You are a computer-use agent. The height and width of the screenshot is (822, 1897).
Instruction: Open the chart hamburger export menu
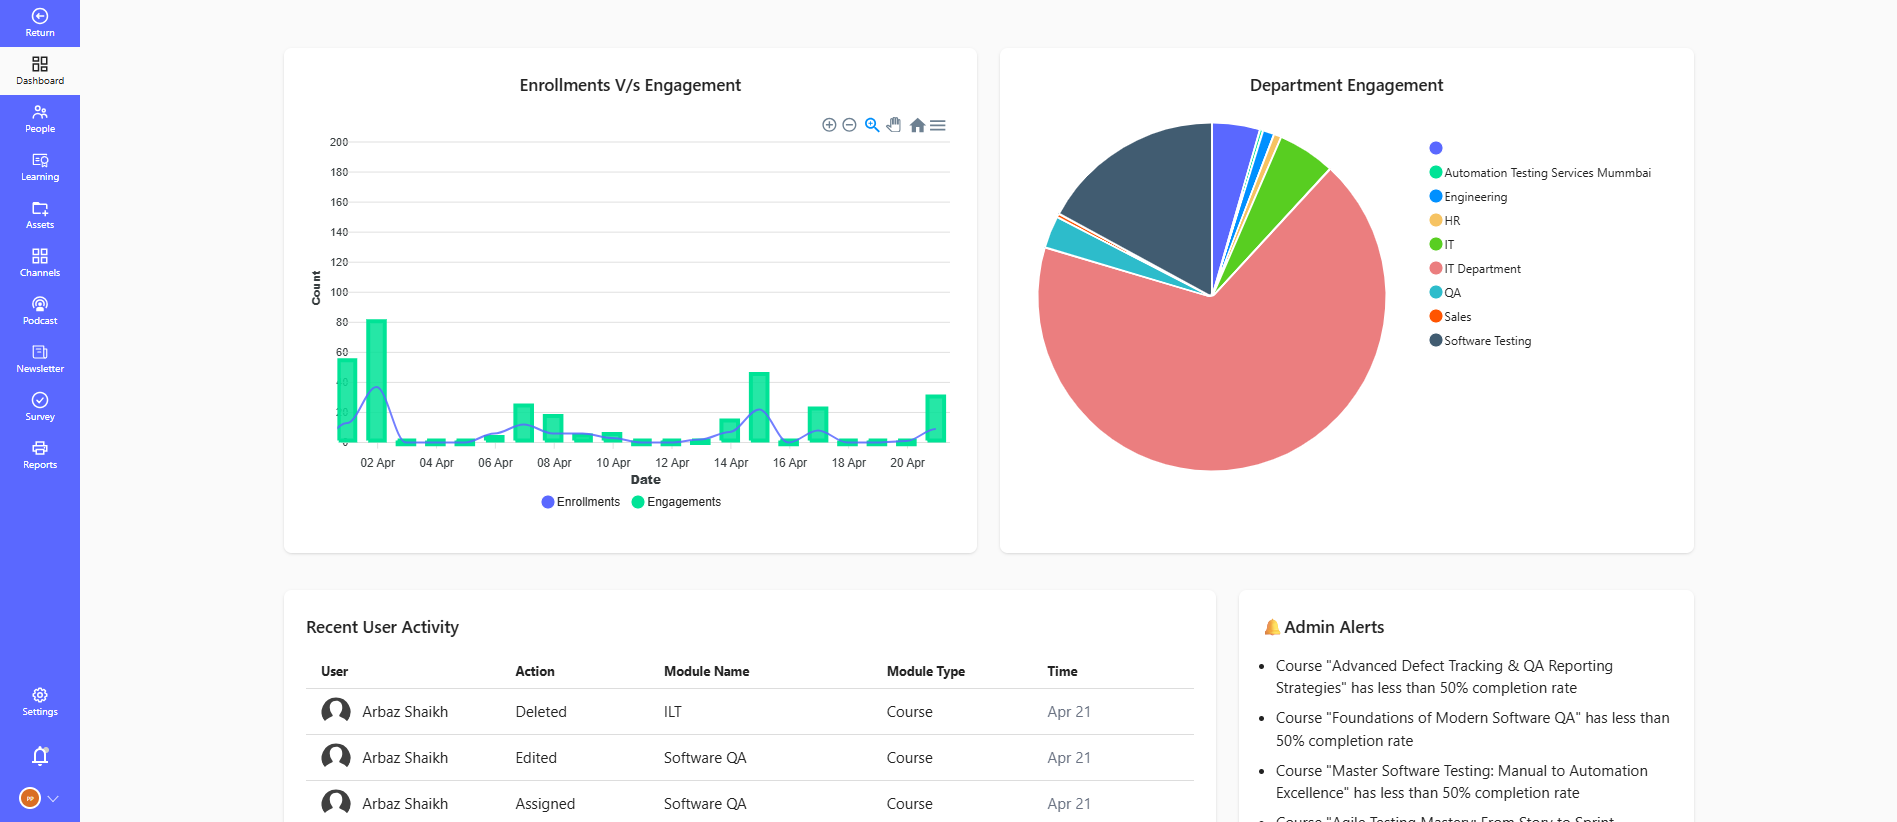pyautogui.click(x=938, y=125)
